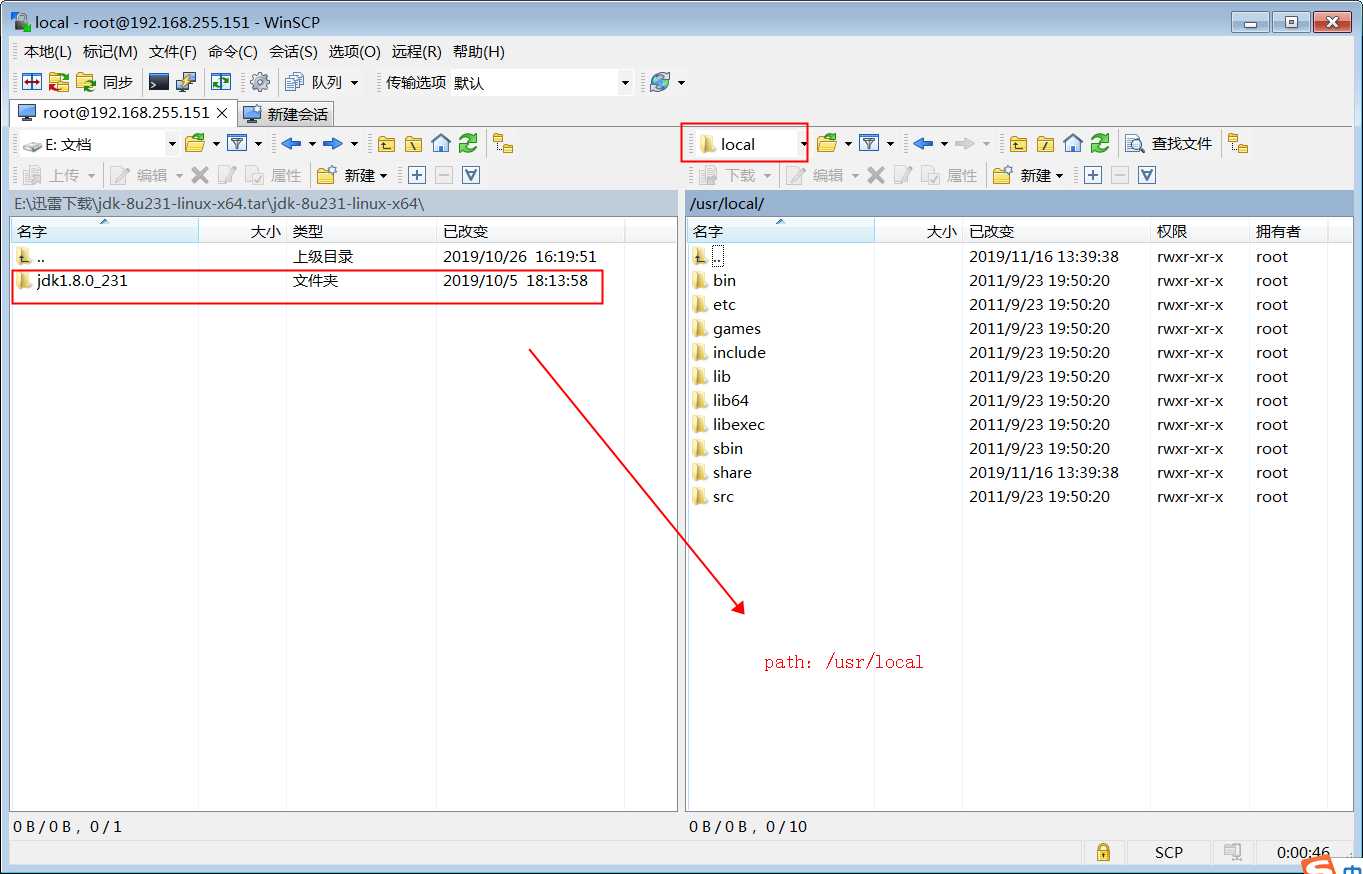Open the 会话(S) menu
This screenshot has width=1363, height=874.
click(x=293, y=52)
